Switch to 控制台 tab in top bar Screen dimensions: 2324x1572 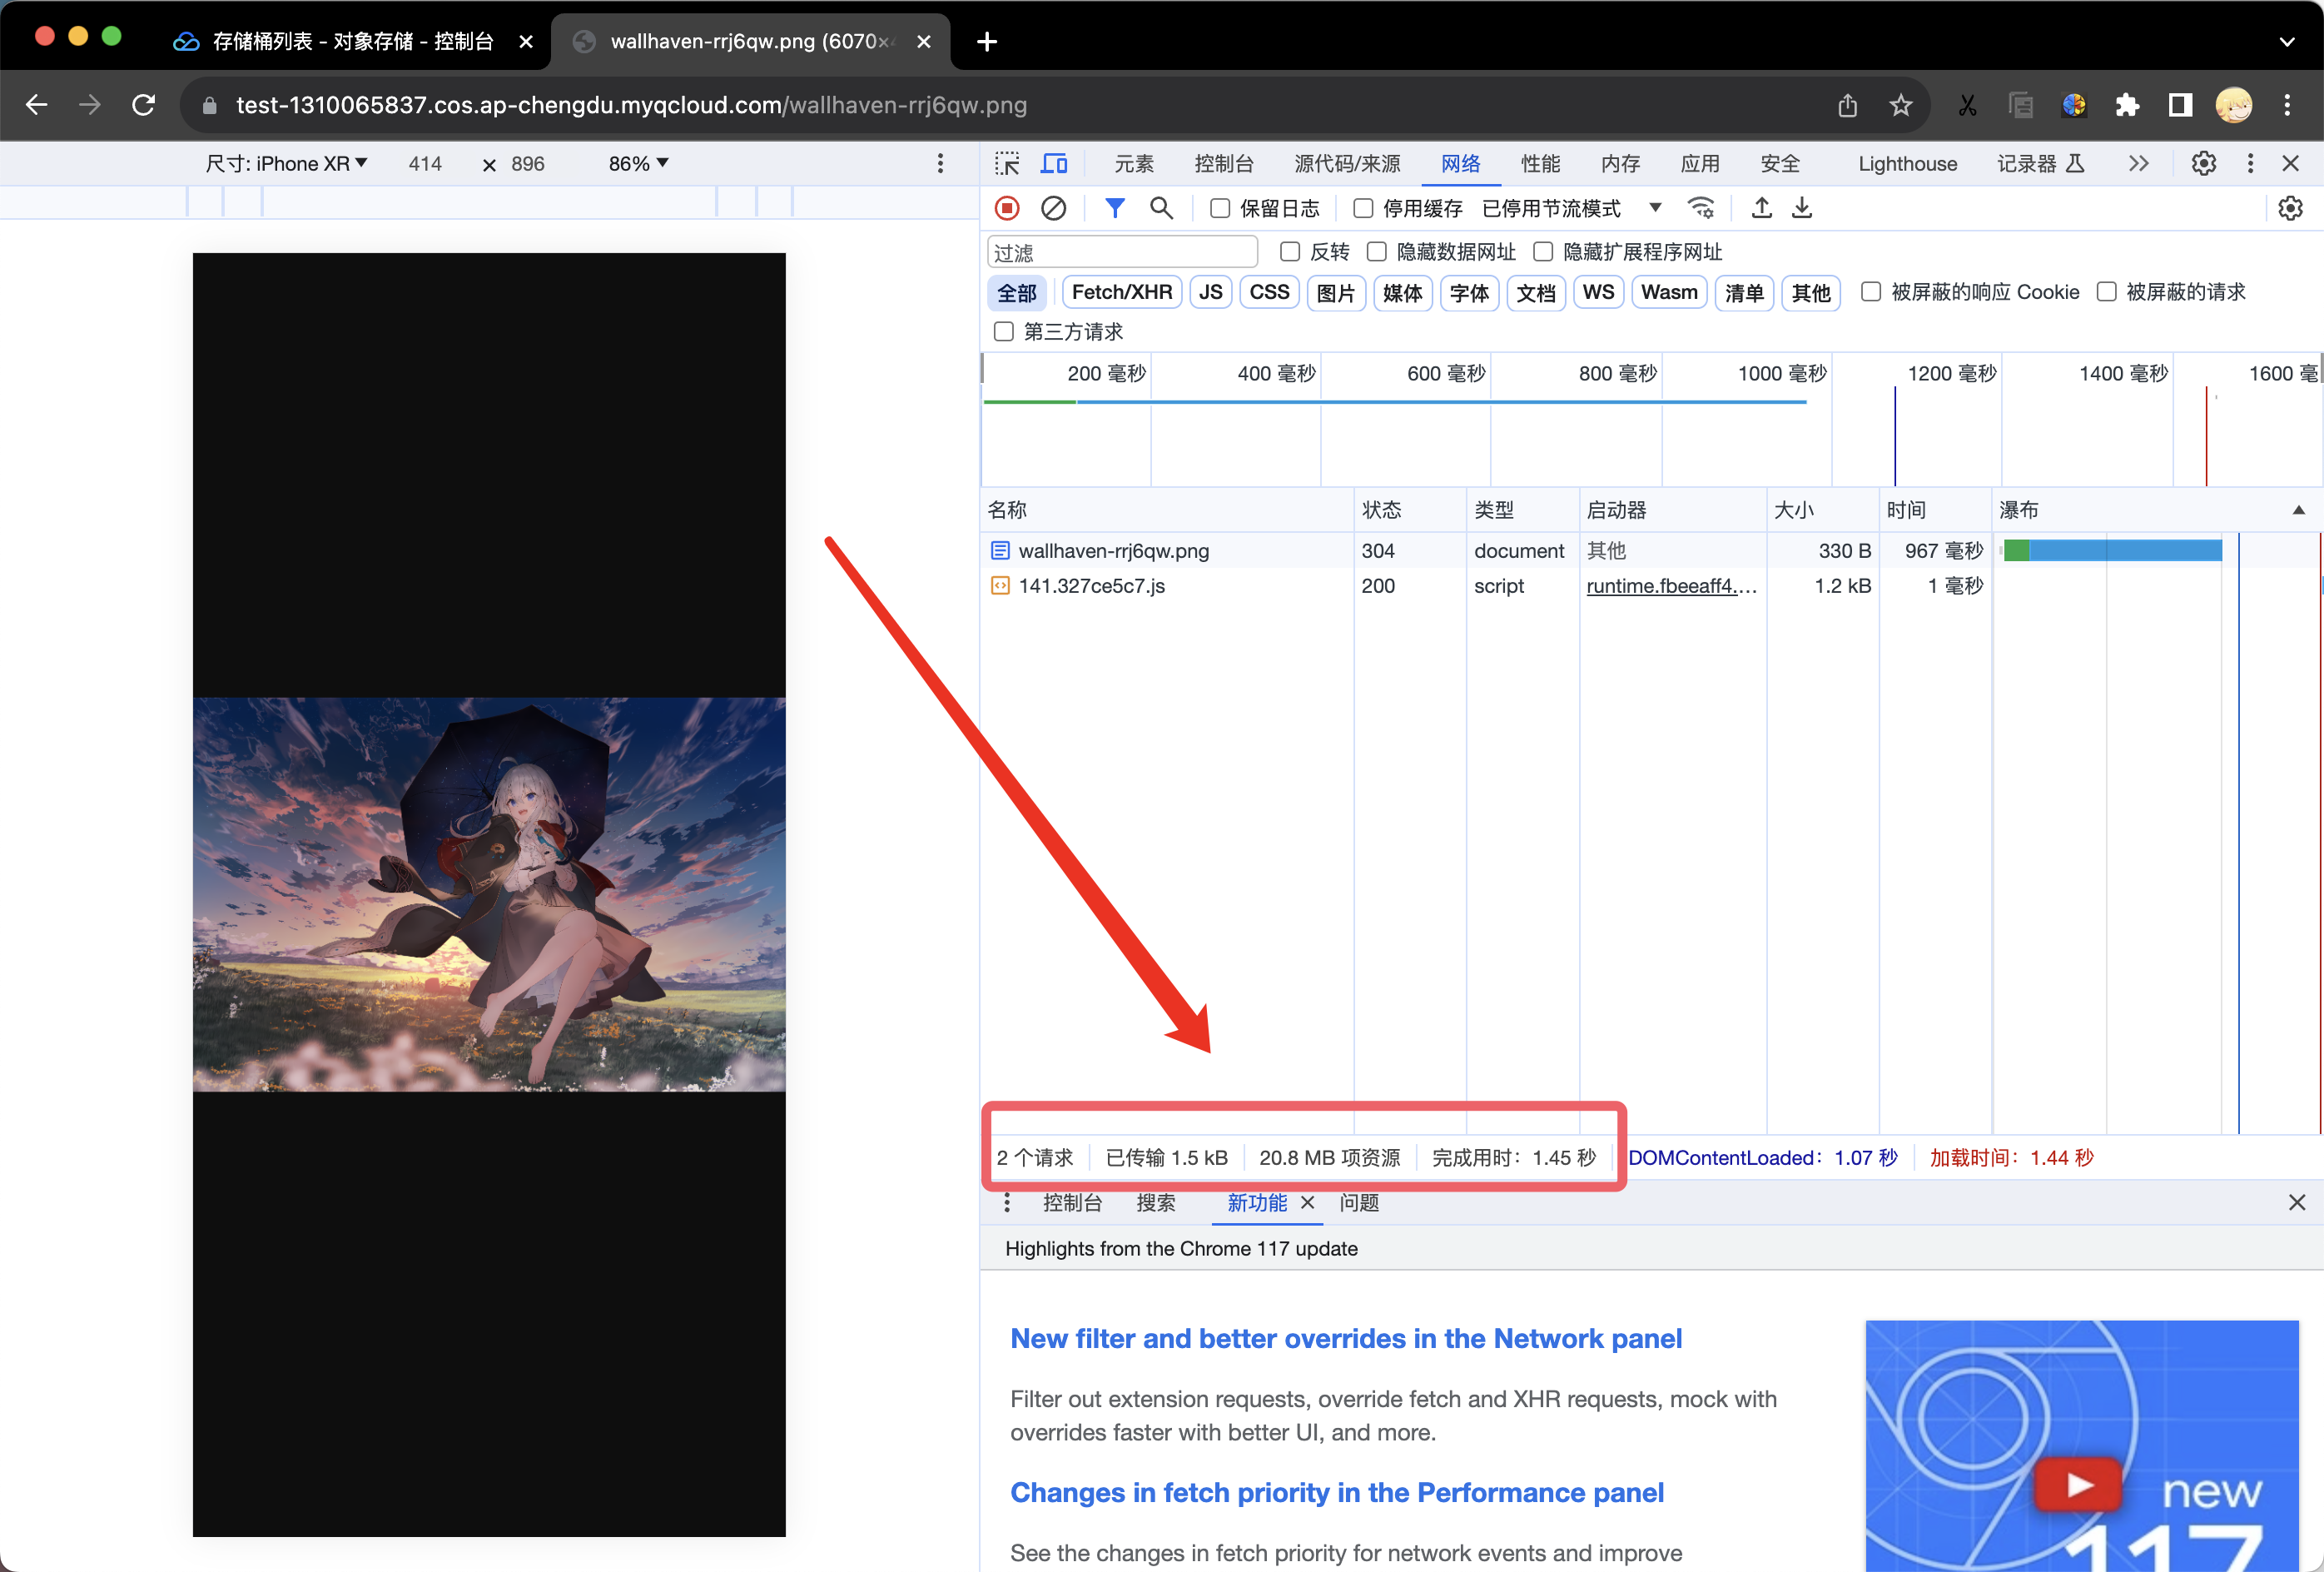(1224, 163)
